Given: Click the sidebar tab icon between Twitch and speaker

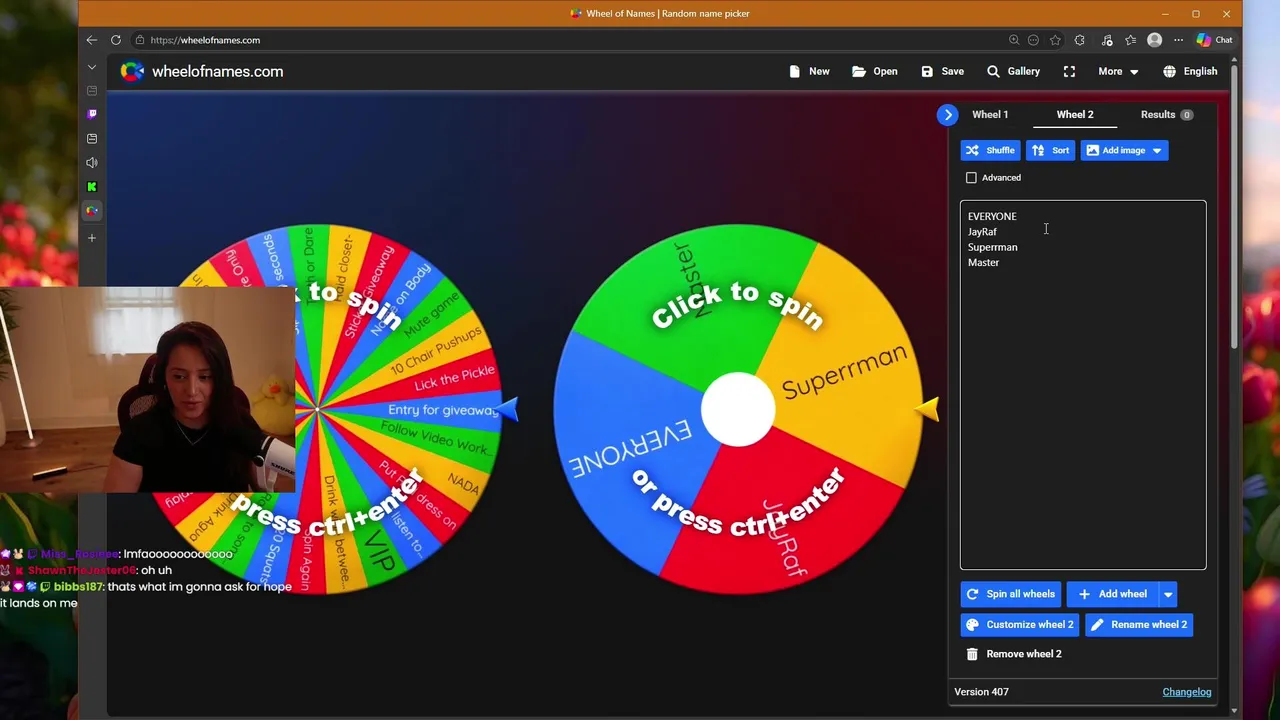Looking at the screenshot, I should [x=92, y=138].
